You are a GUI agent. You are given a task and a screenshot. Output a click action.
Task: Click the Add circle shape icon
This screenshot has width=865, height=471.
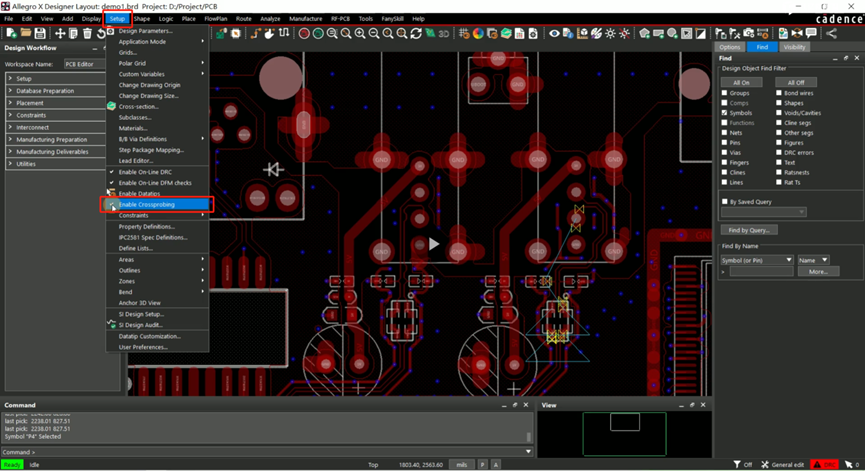[672, 34]
